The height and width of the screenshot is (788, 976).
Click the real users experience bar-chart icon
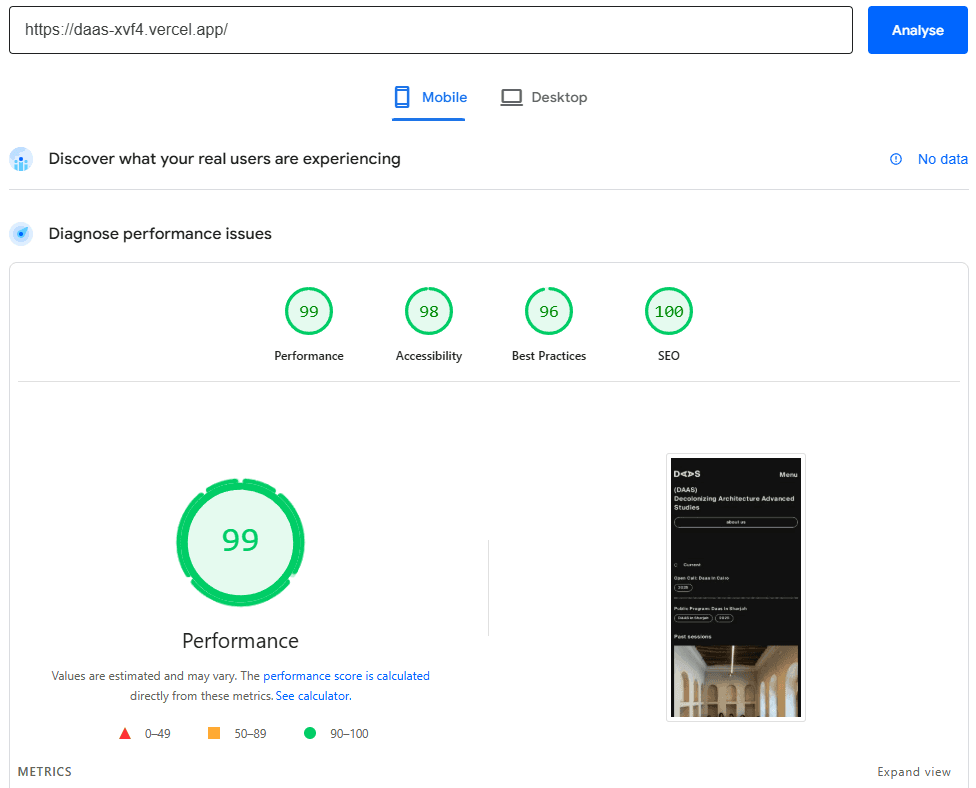[21, 159]
